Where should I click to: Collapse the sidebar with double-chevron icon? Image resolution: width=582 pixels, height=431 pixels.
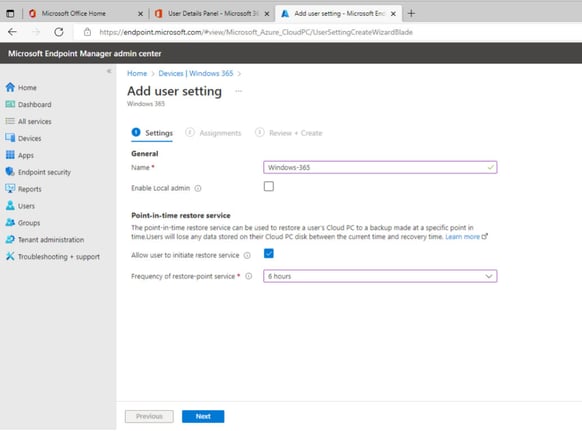[109, 71]
